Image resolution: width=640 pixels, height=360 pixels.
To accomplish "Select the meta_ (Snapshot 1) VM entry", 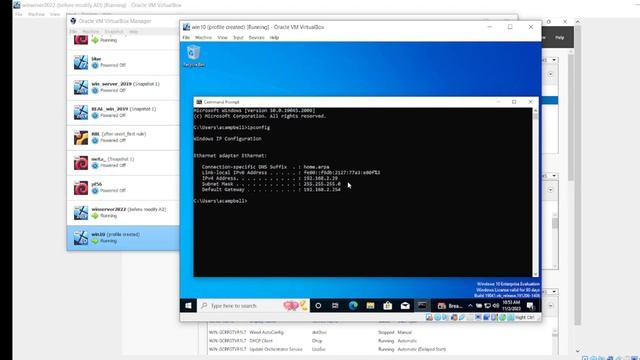I will tap(123, 162).
